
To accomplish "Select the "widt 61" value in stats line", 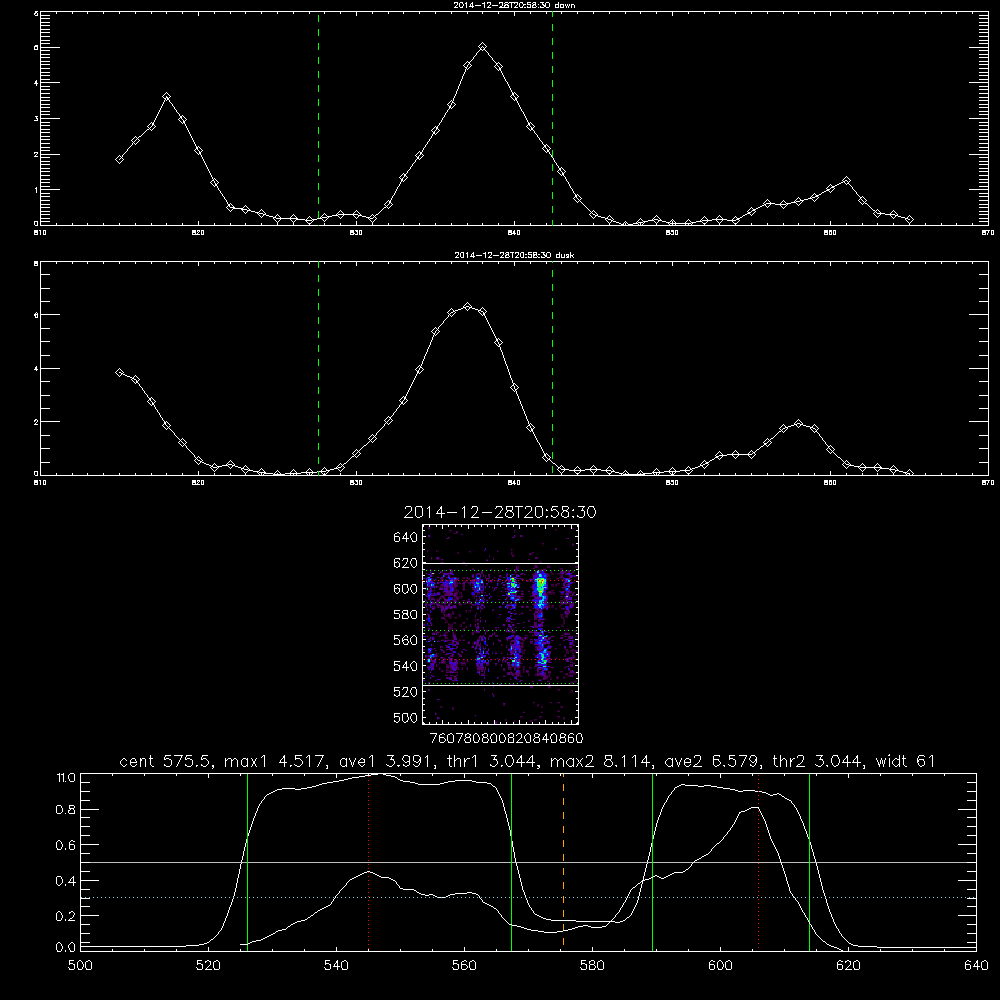I will [x=906, y=761].
